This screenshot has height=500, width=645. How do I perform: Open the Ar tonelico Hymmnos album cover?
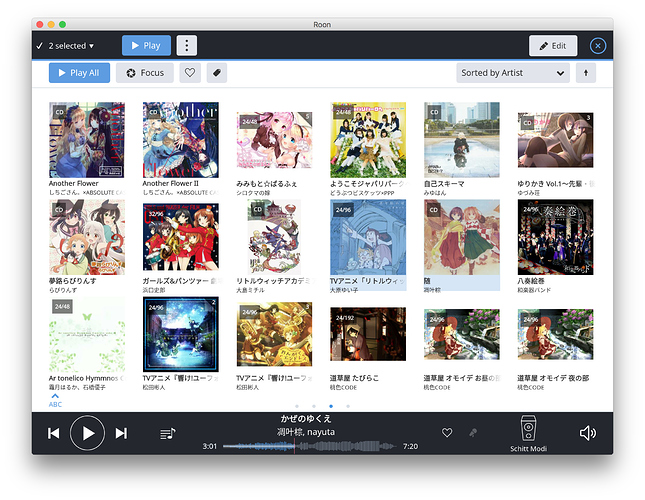click(x=87, y=334)
